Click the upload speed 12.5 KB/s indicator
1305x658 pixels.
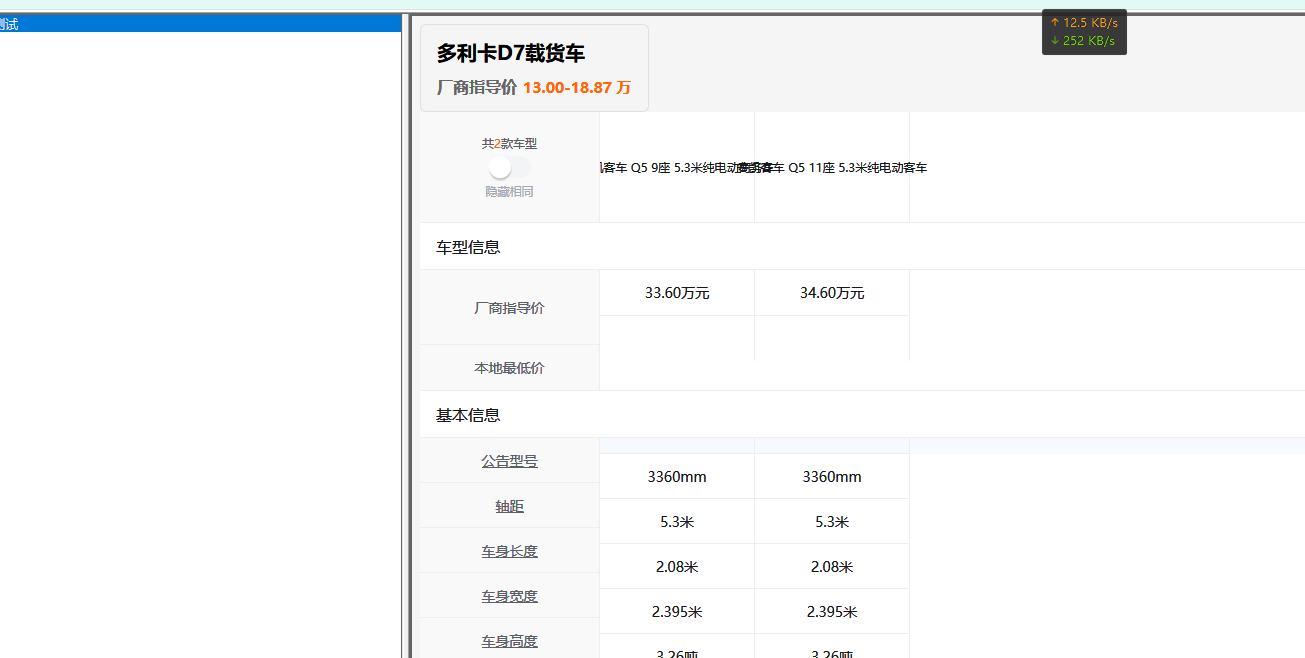(1084, 23)
